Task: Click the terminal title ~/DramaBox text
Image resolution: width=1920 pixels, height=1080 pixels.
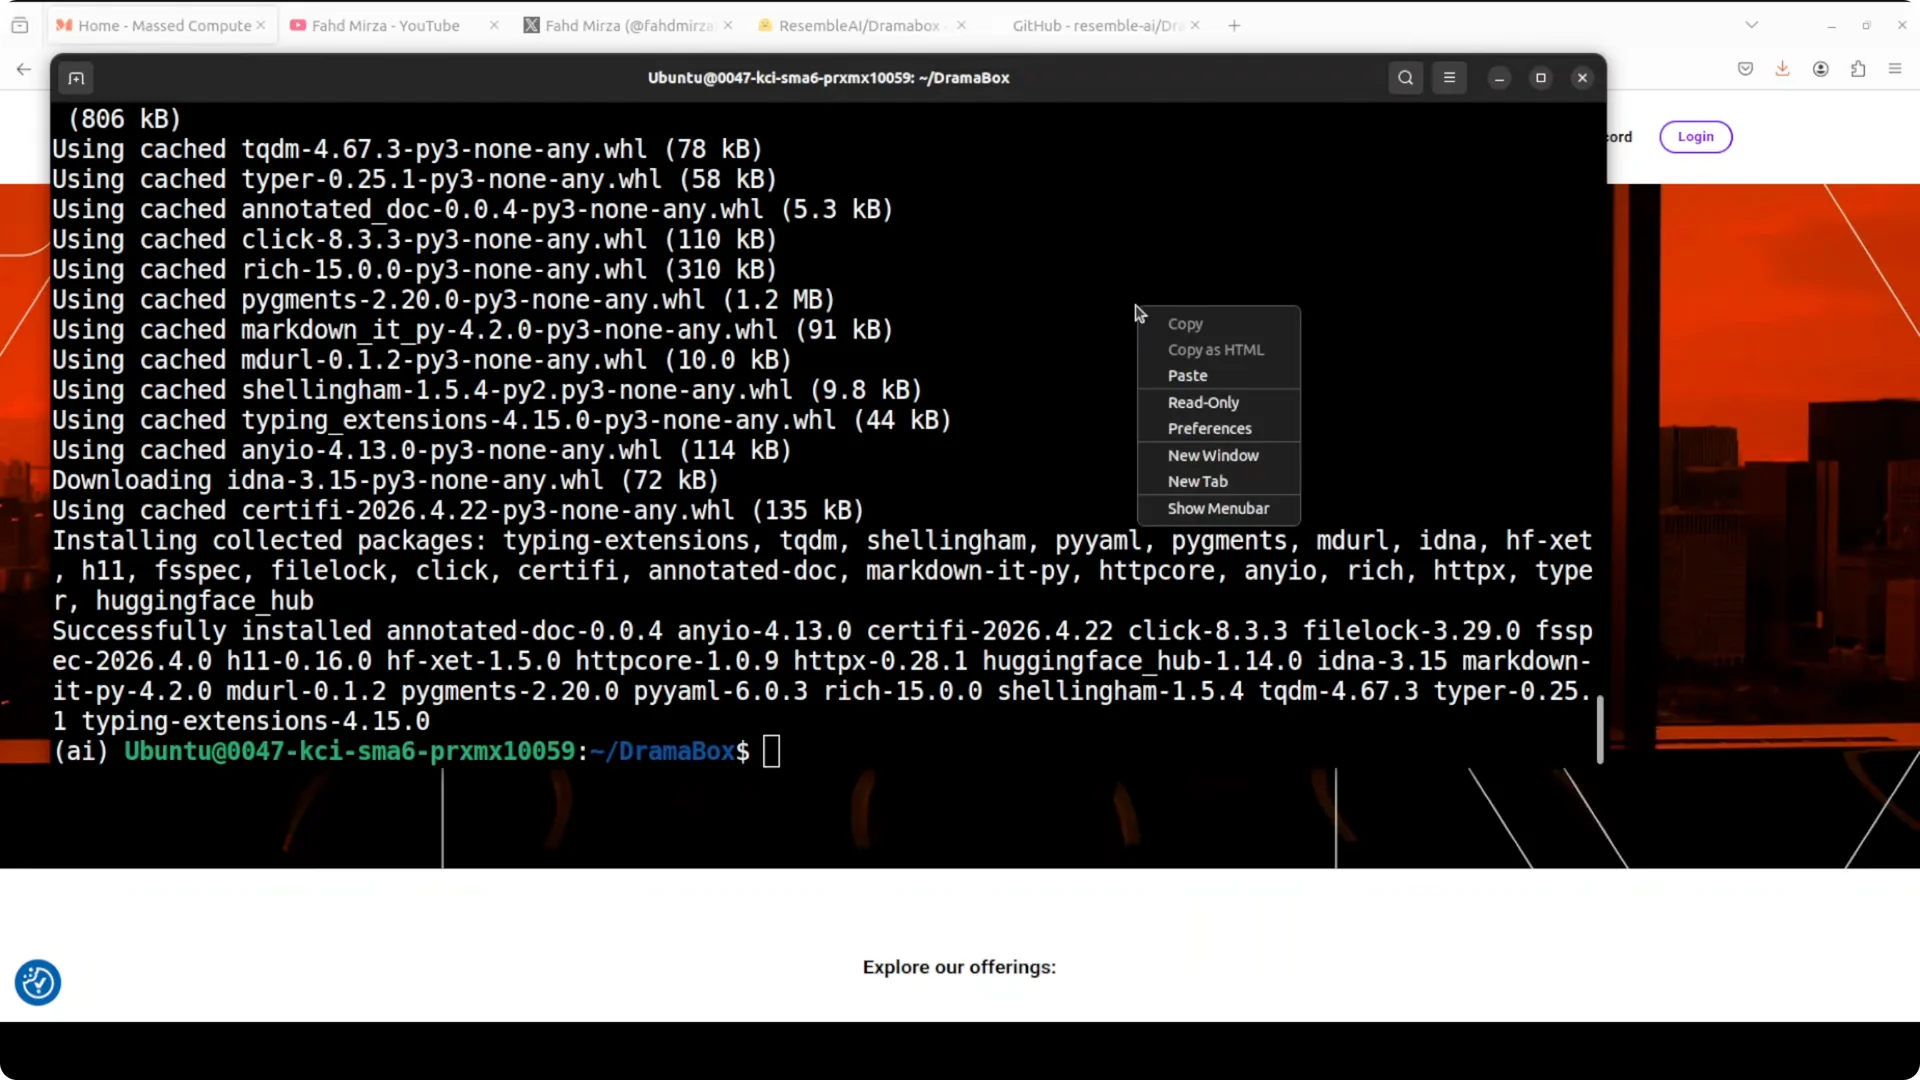Action: tap(964, 78)
